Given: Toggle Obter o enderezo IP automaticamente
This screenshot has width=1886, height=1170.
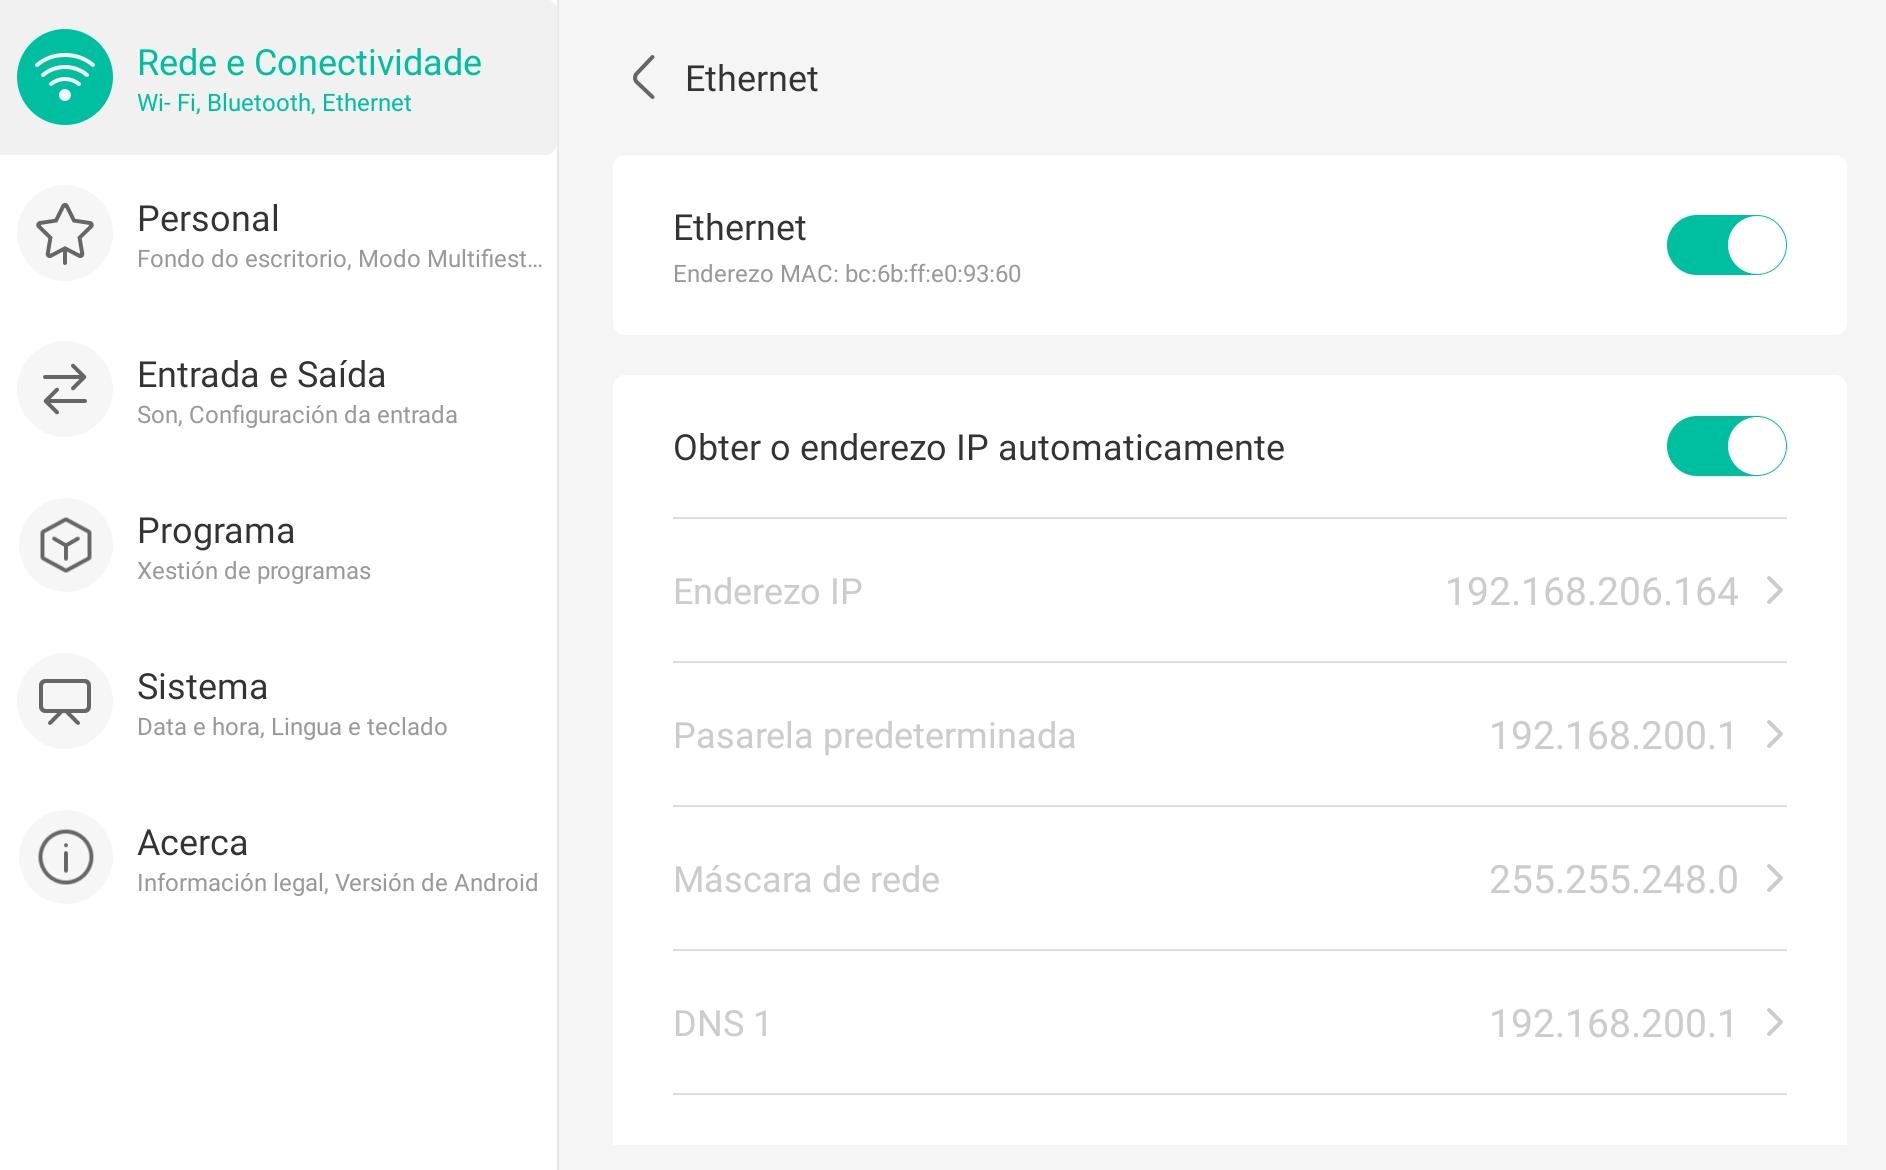Looking at the screenshot, I should tap(1726, 447).
